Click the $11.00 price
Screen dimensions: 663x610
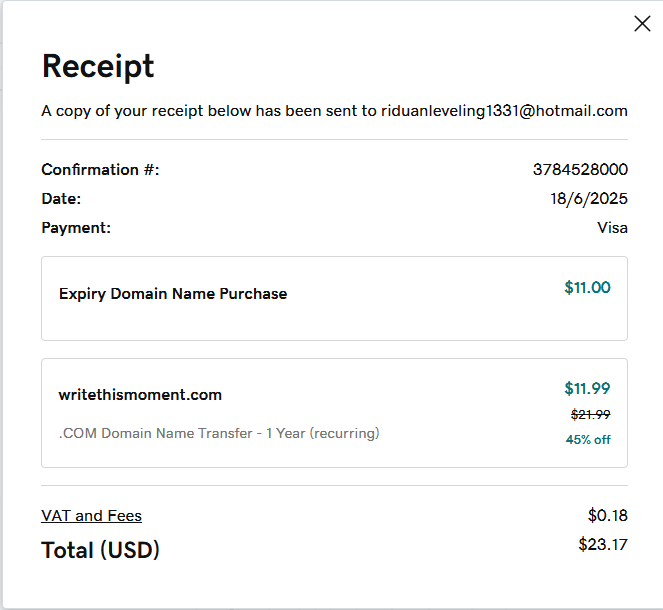pos(587,288)
